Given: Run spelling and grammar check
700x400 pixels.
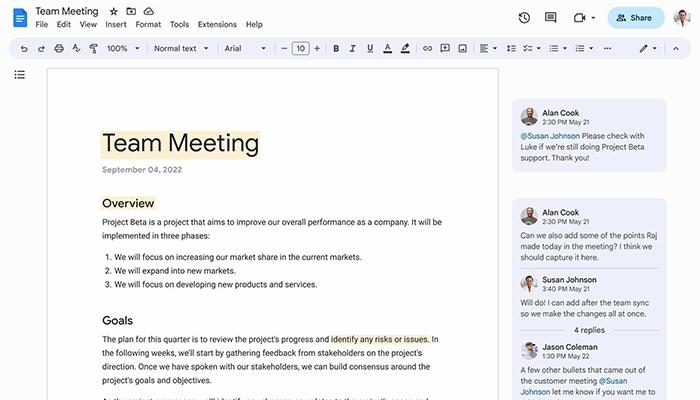Looking at the screenshot, I should coord(76,48).
